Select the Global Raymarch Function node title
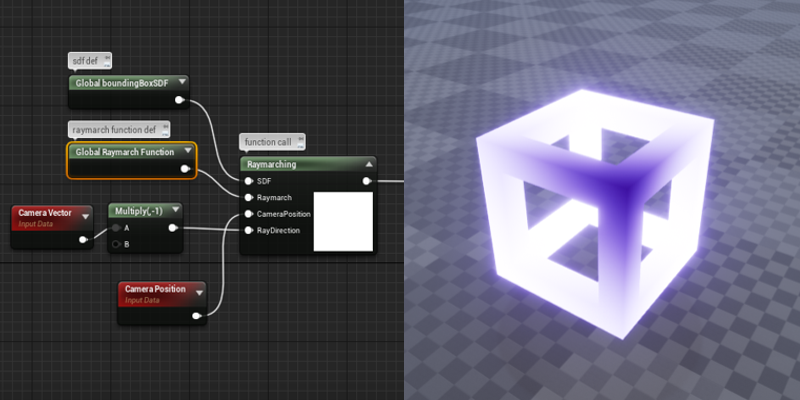Viewport: 800px width, 400px height. (x=125, y=152)
